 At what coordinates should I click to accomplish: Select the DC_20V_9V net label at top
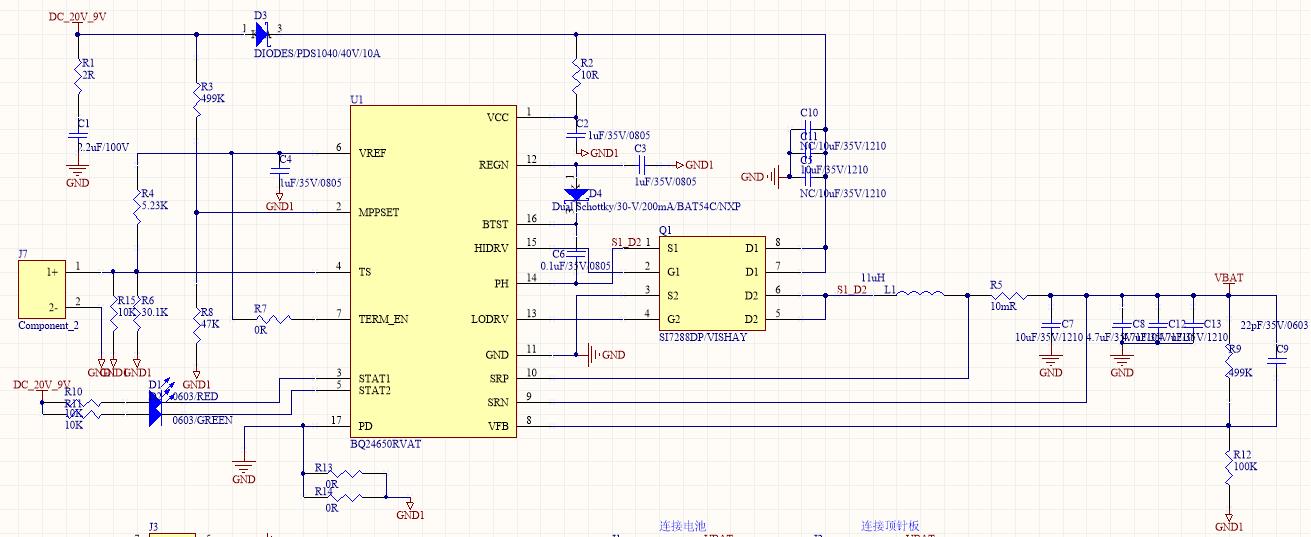(78, 17)
